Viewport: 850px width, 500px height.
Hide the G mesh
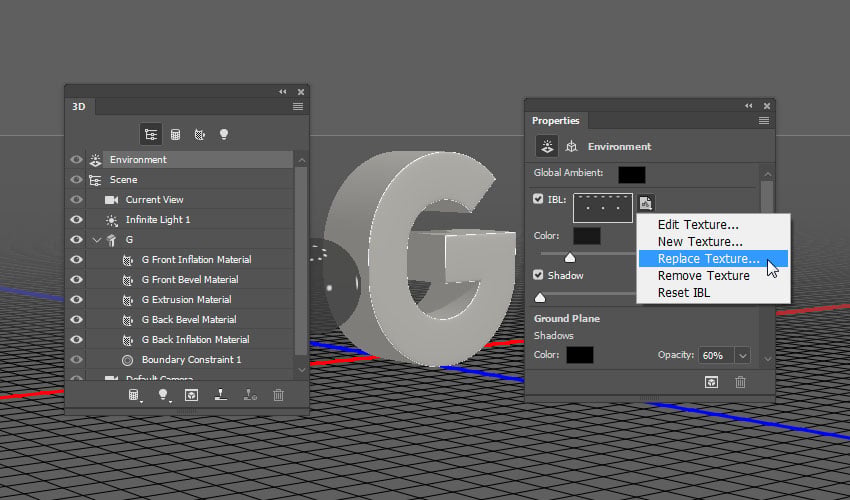click(x=76, y=240)
